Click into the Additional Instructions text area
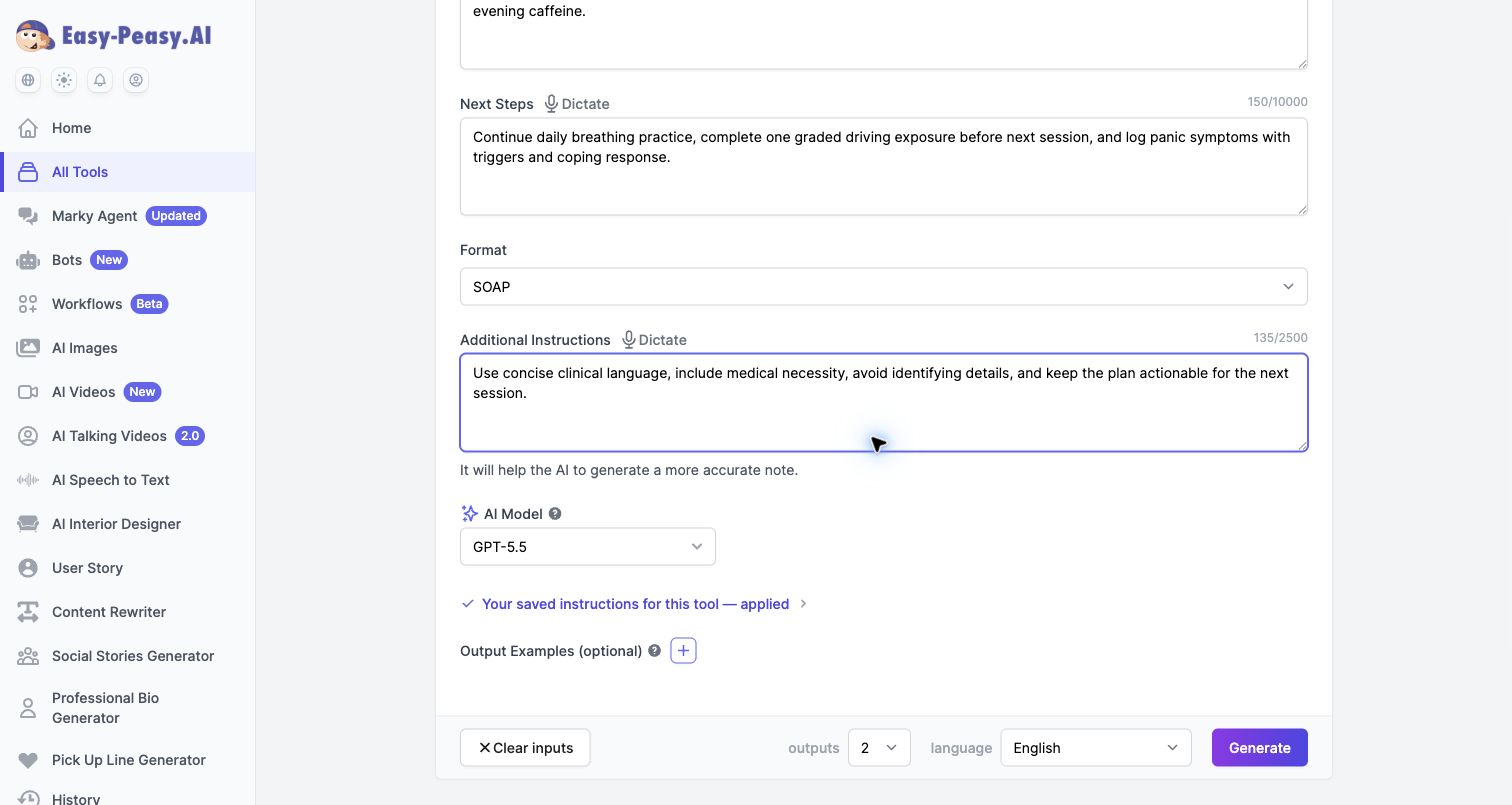1512x805 pixels. pyautogui.click(x=884, y=402)
